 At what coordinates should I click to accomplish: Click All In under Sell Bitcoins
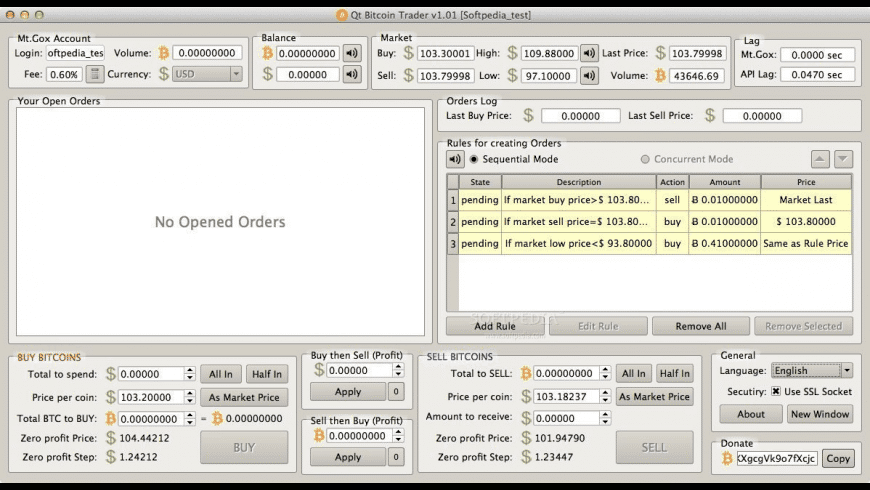(x=634, y=373)
